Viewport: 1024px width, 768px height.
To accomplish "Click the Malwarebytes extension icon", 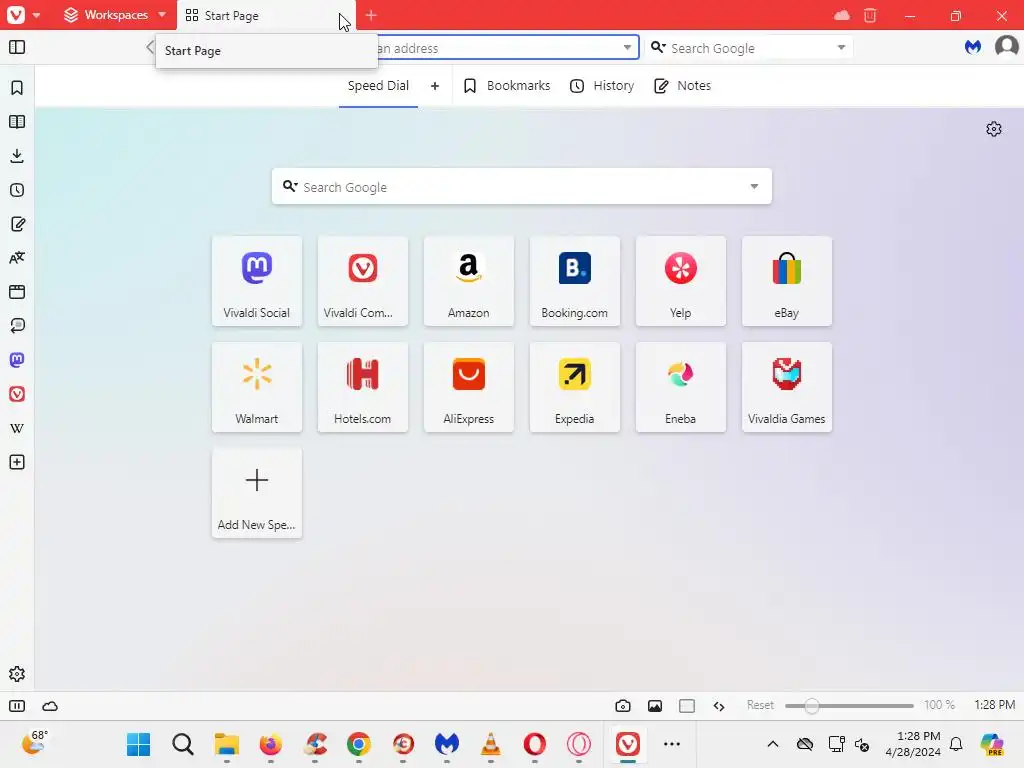I will pos(973,47).
